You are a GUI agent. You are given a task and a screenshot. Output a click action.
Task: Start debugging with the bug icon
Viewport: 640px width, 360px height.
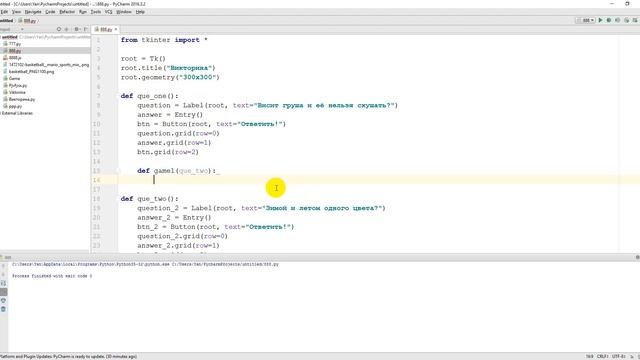609,20
